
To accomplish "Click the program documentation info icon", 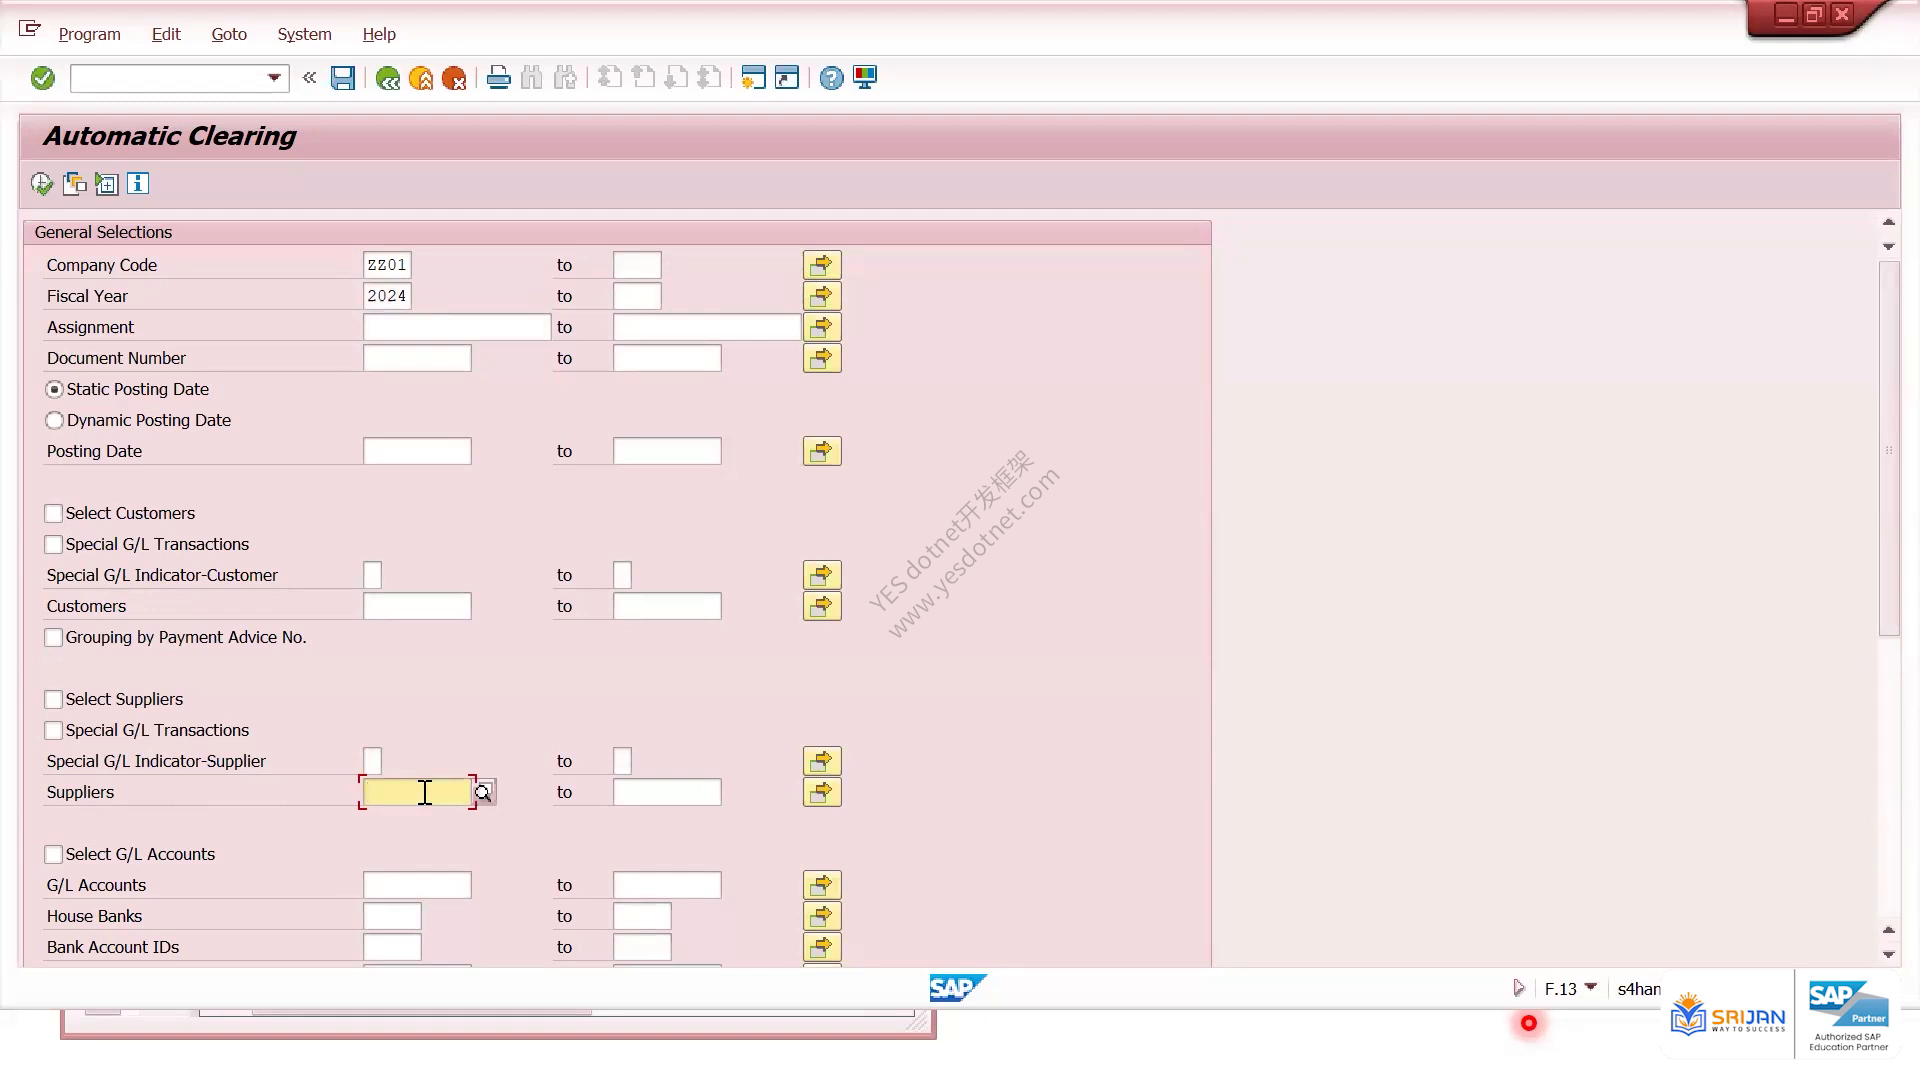I will point(138,184).
